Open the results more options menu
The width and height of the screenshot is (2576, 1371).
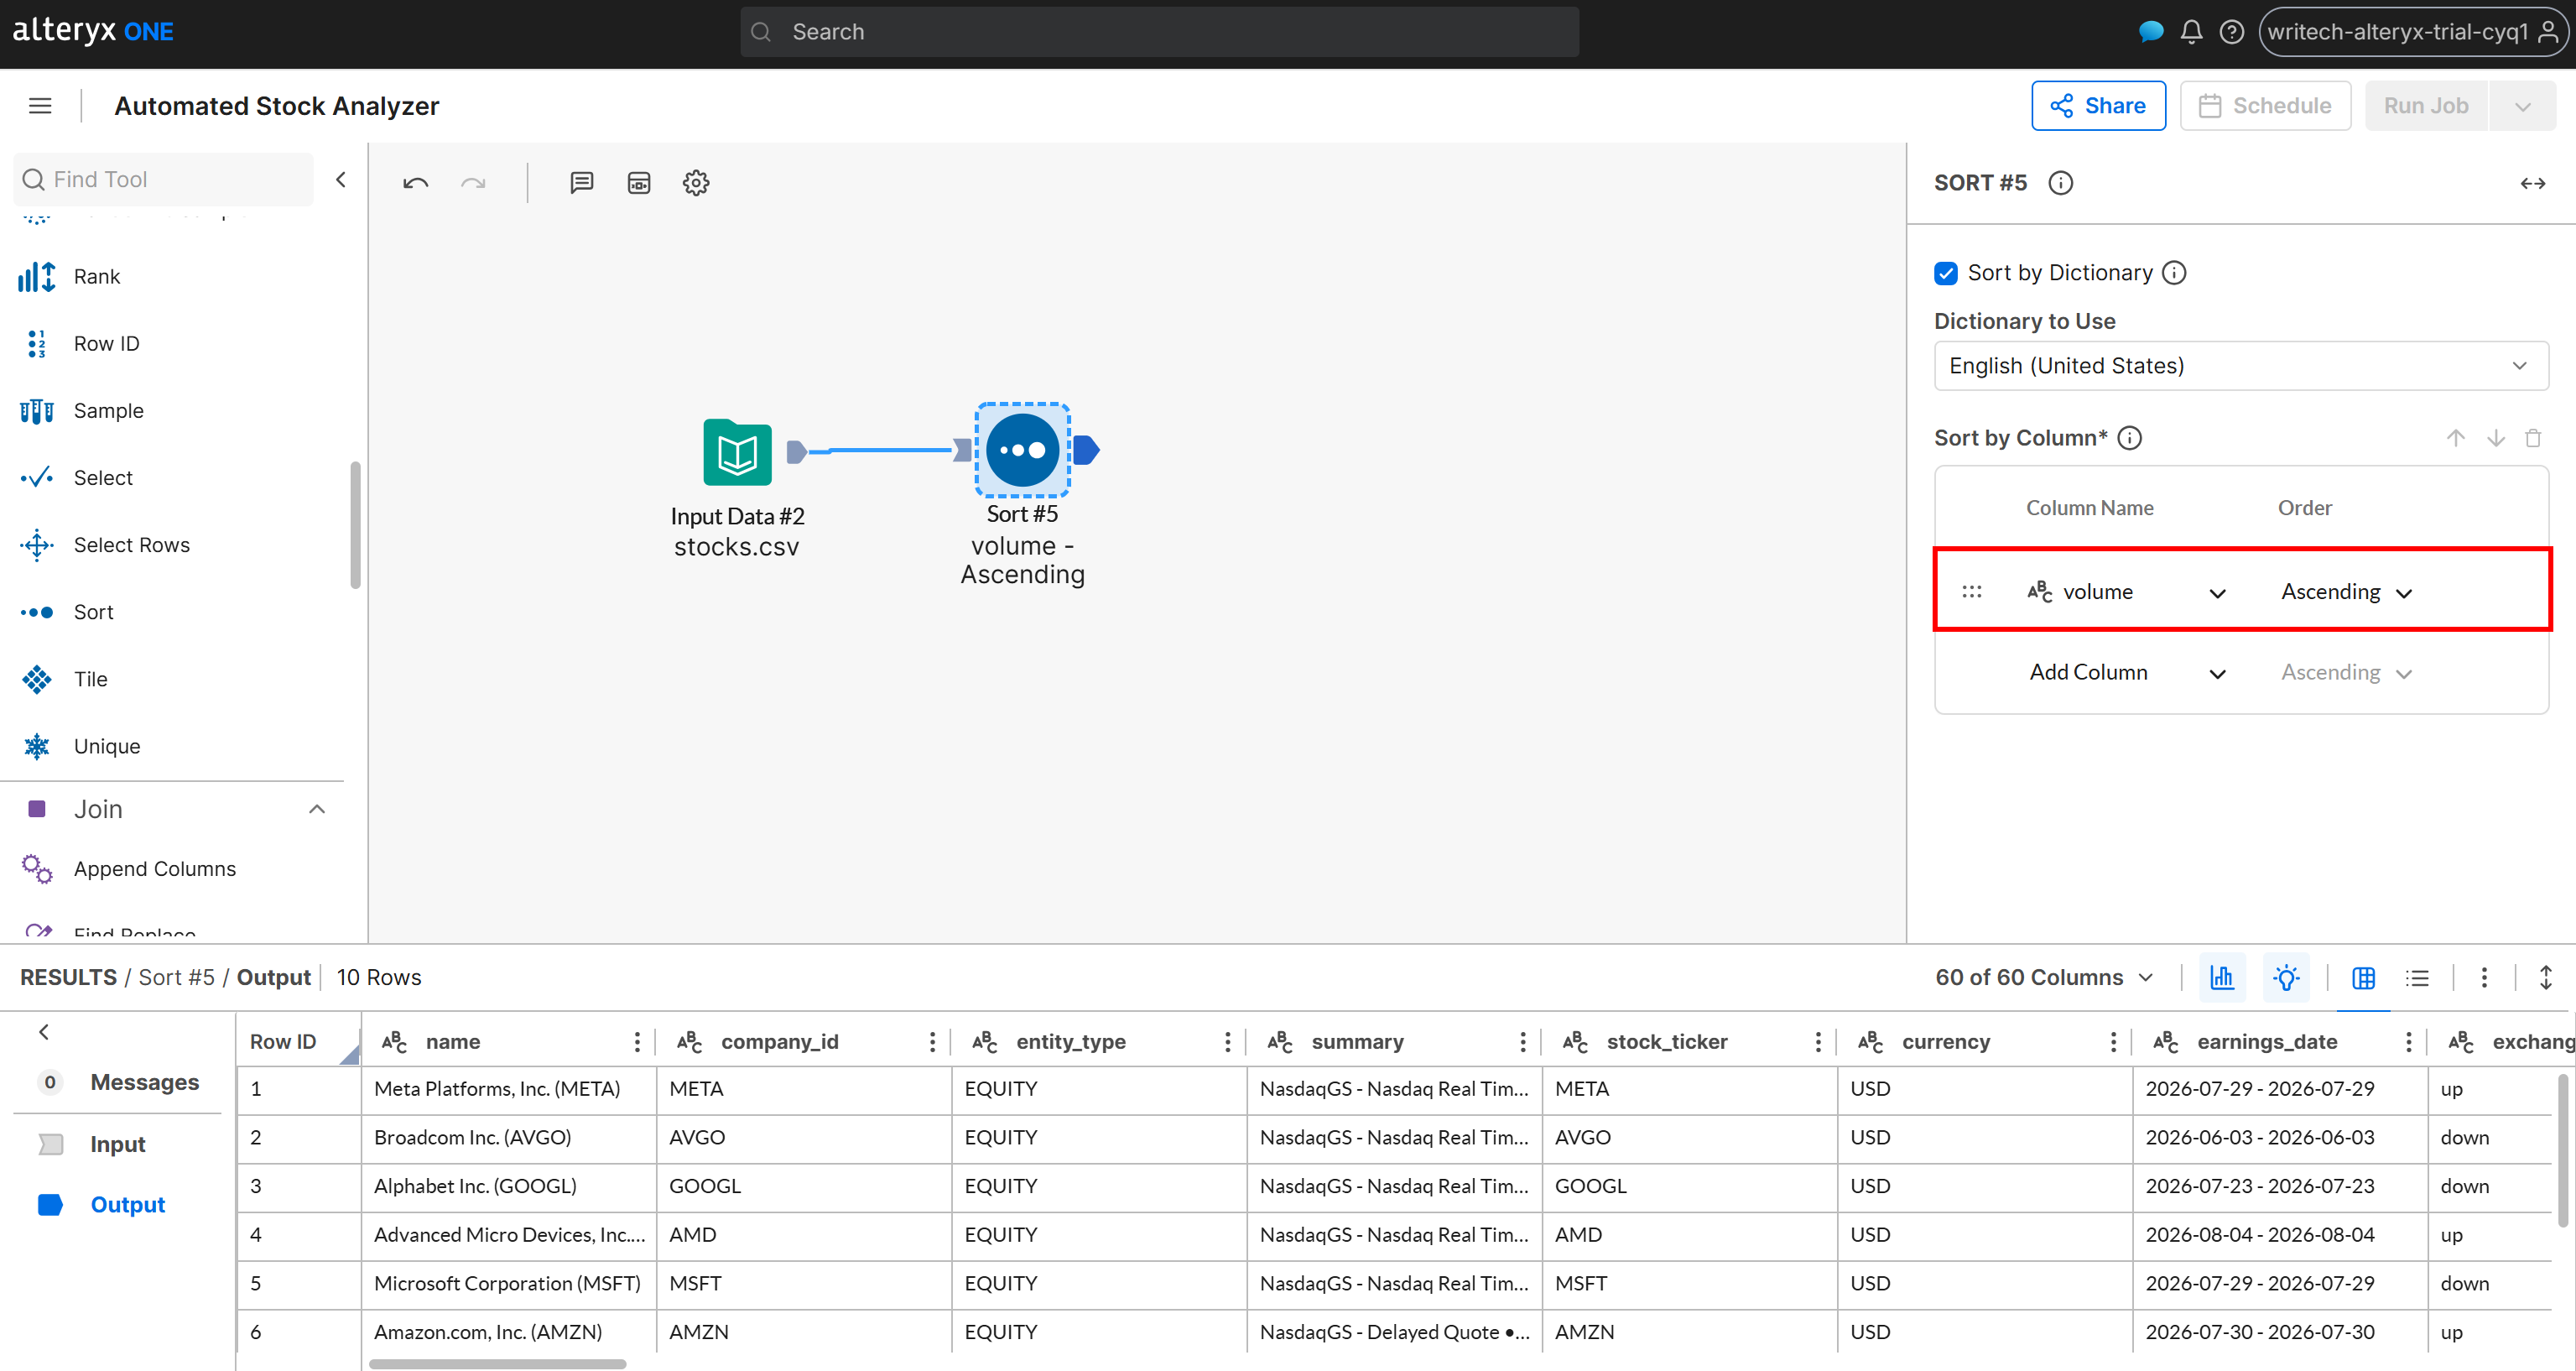point(2484,978)
